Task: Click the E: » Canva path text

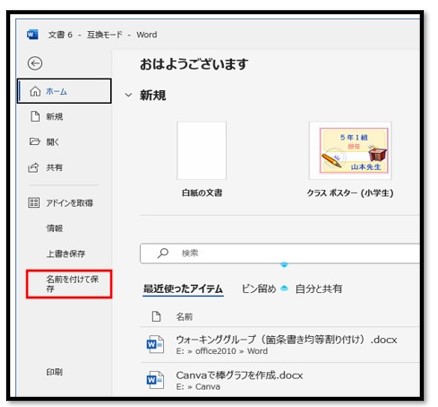Action: click(x=198, y=387)
